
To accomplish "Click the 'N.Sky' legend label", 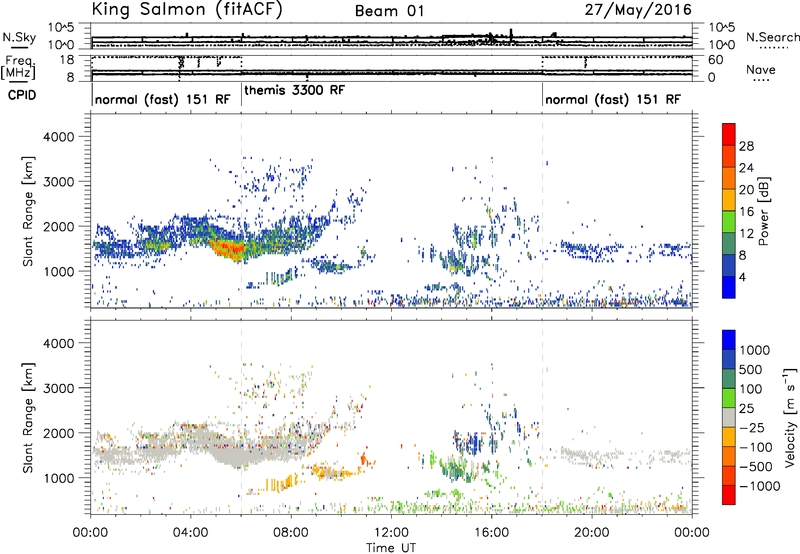I will point(19,37).
